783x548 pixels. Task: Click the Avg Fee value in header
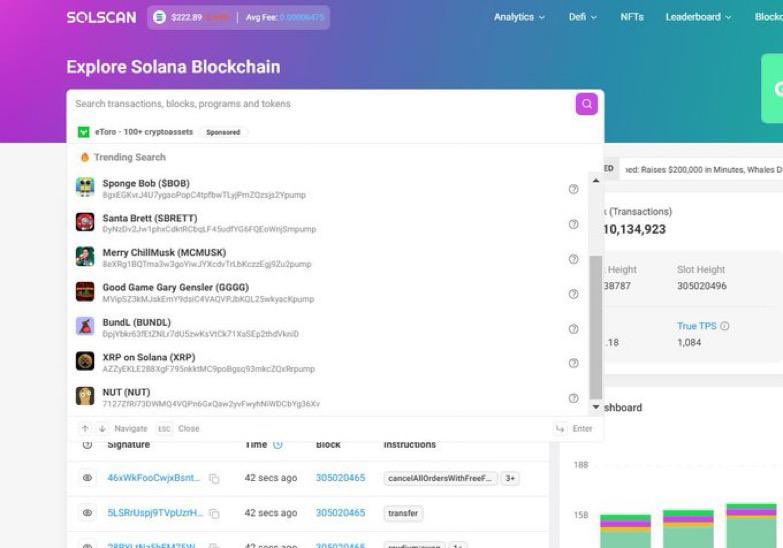click(302, 17)
